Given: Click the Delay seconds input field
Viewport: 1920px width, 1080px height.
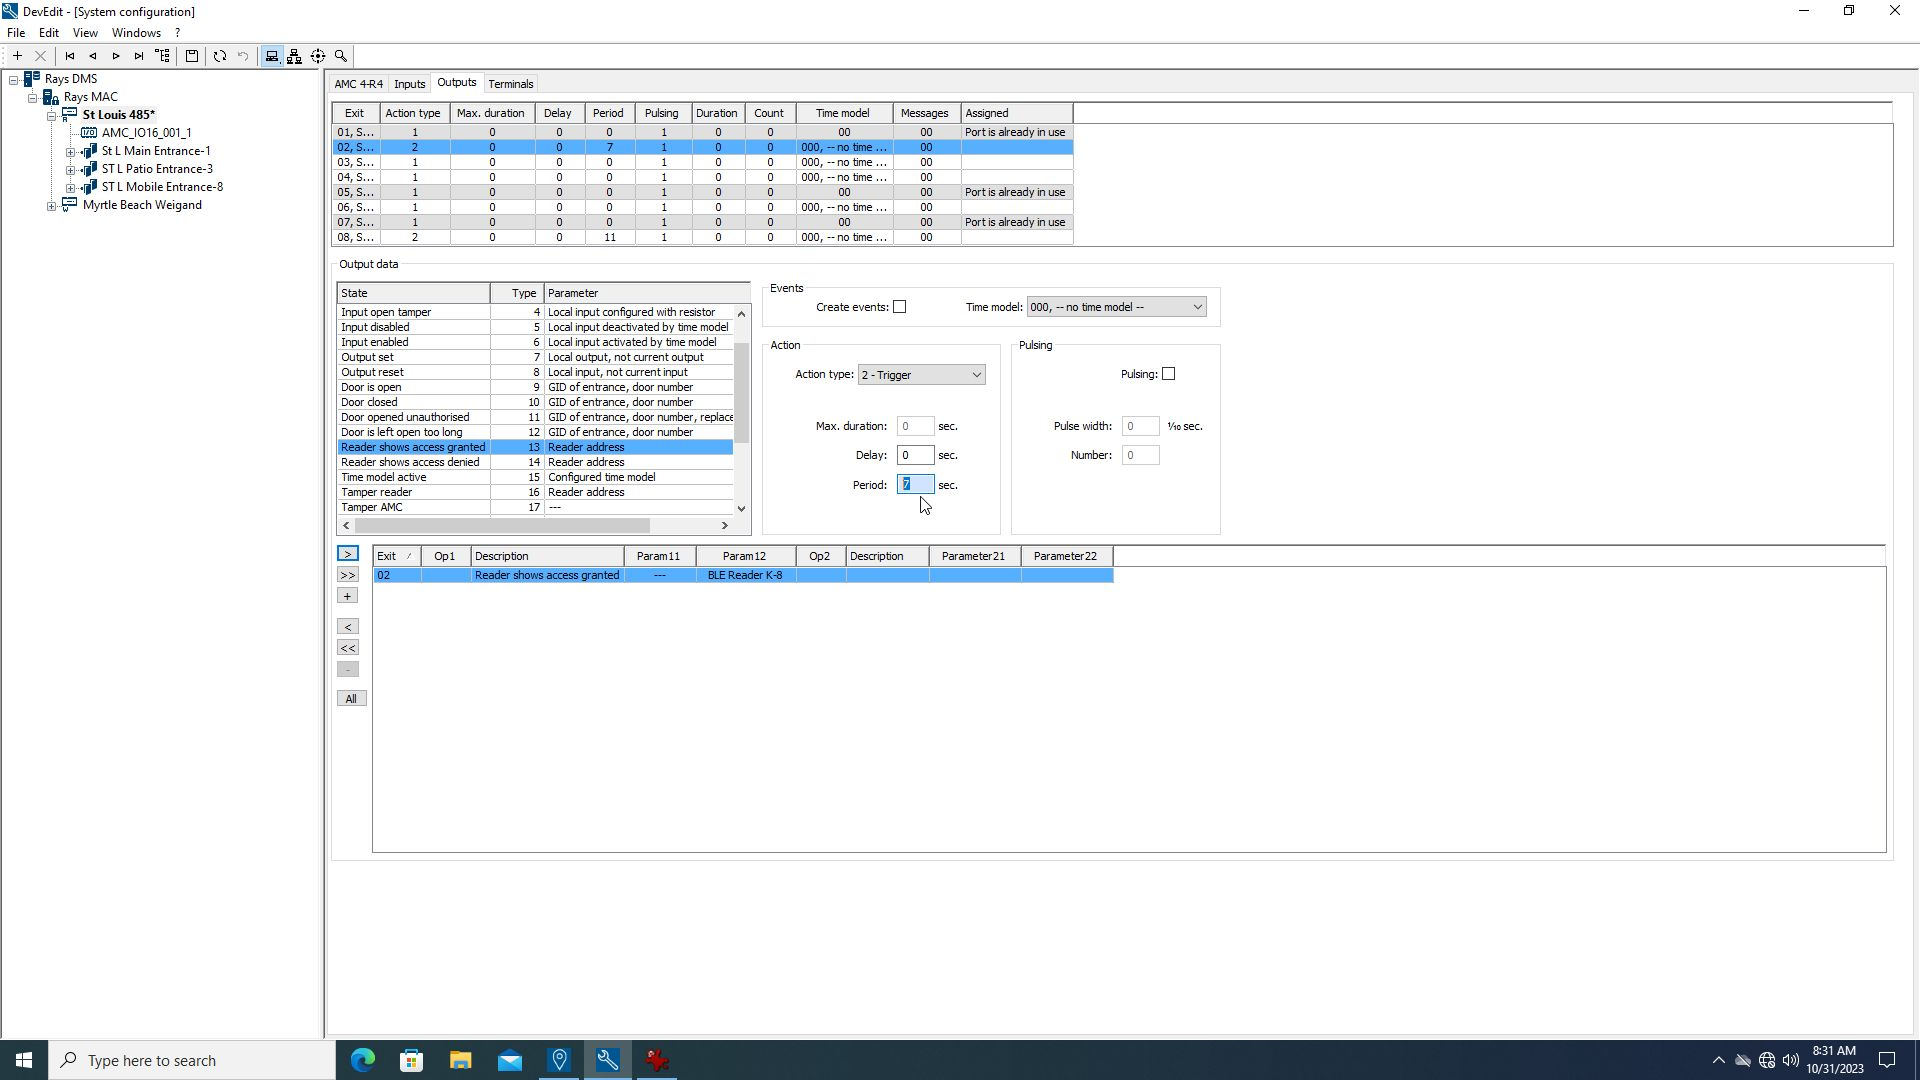Looking at the screenshot, I should pos(914,455).
